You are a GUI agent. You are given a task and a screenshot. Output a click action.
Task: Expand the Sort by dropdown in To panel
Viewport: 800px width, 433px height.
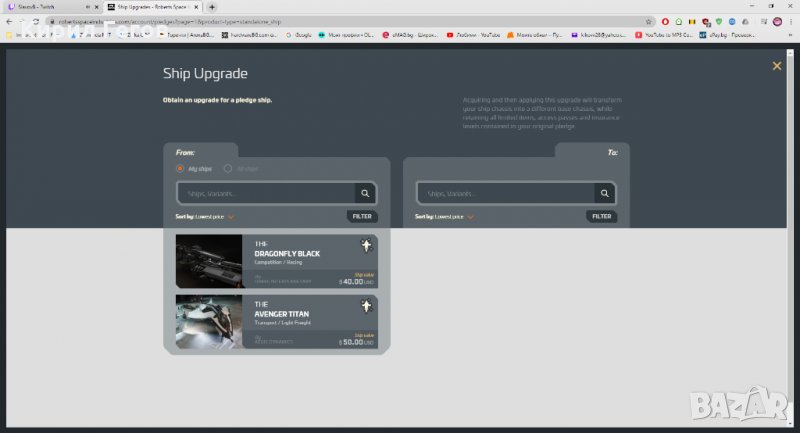pyautogui.click(x=469, y=216)
